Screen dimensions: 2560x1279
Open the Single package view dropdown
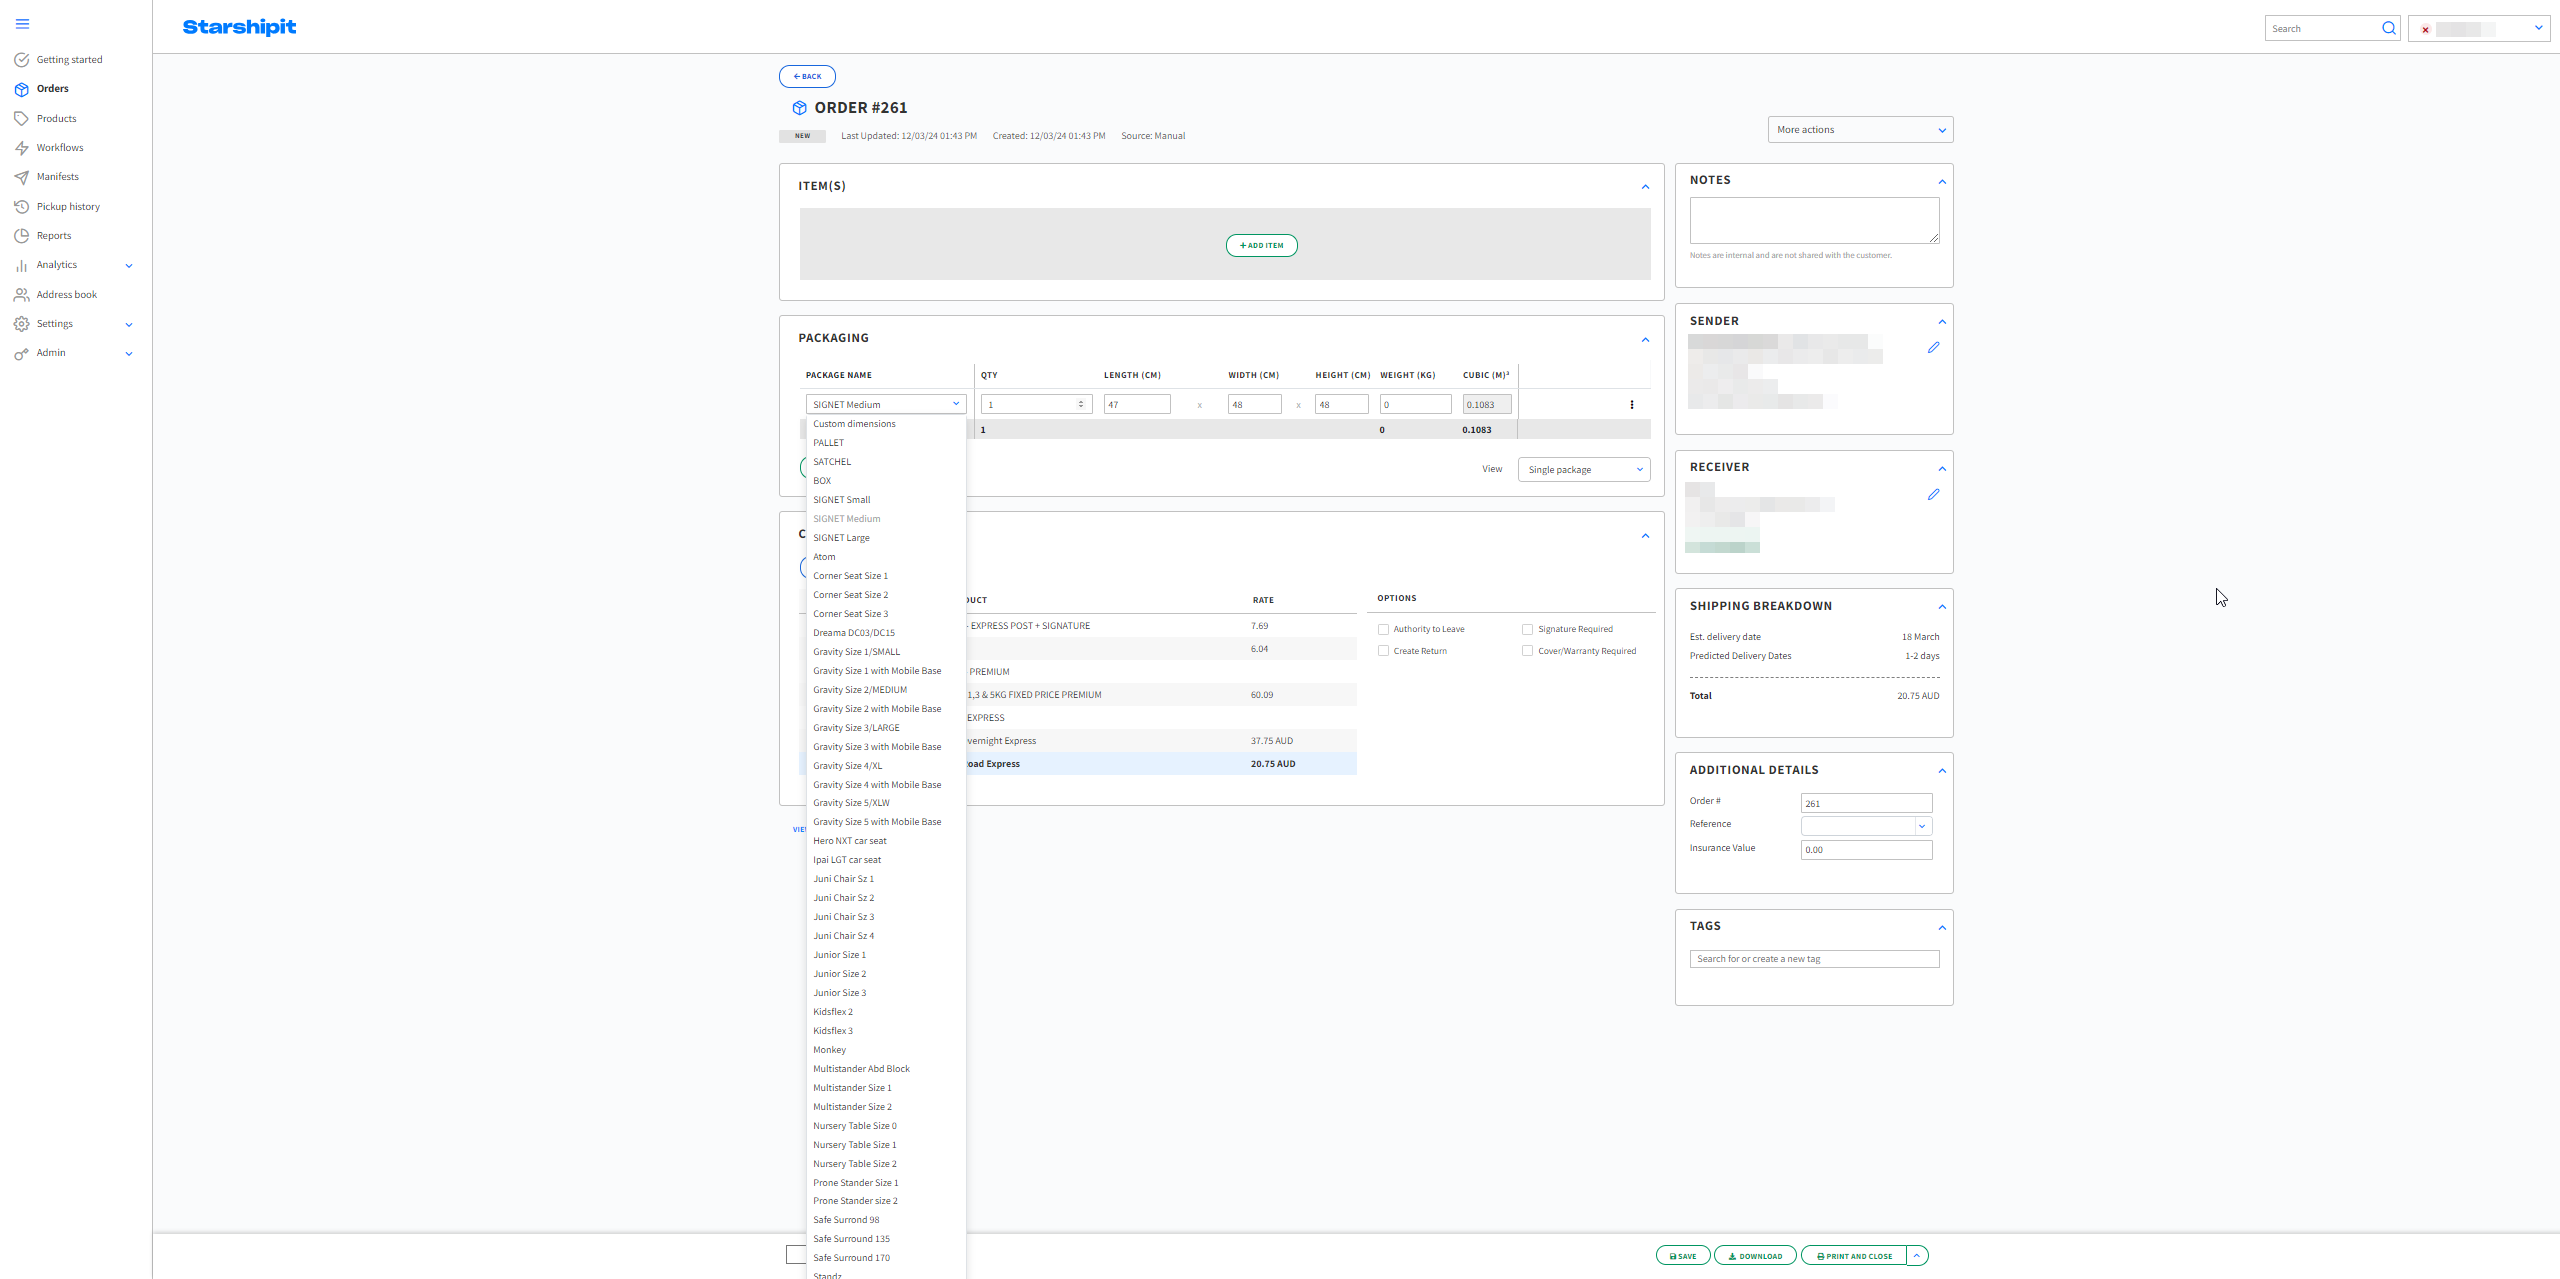click(x=1584, y=470)
